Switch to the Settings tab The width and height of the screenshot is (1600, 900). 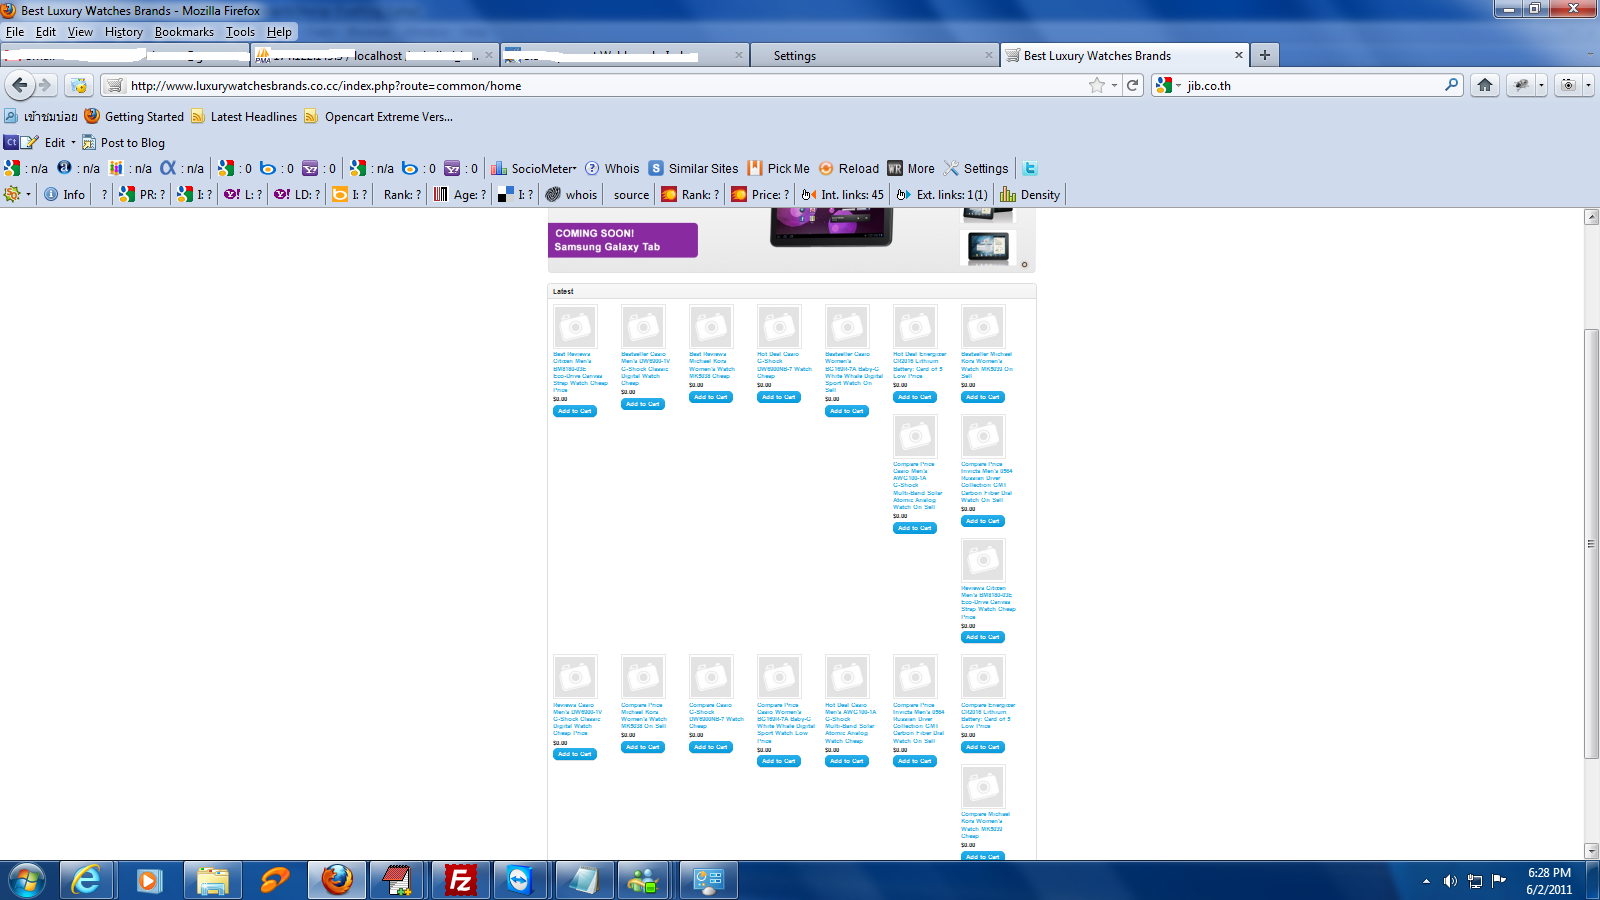[x=875, y=56]
